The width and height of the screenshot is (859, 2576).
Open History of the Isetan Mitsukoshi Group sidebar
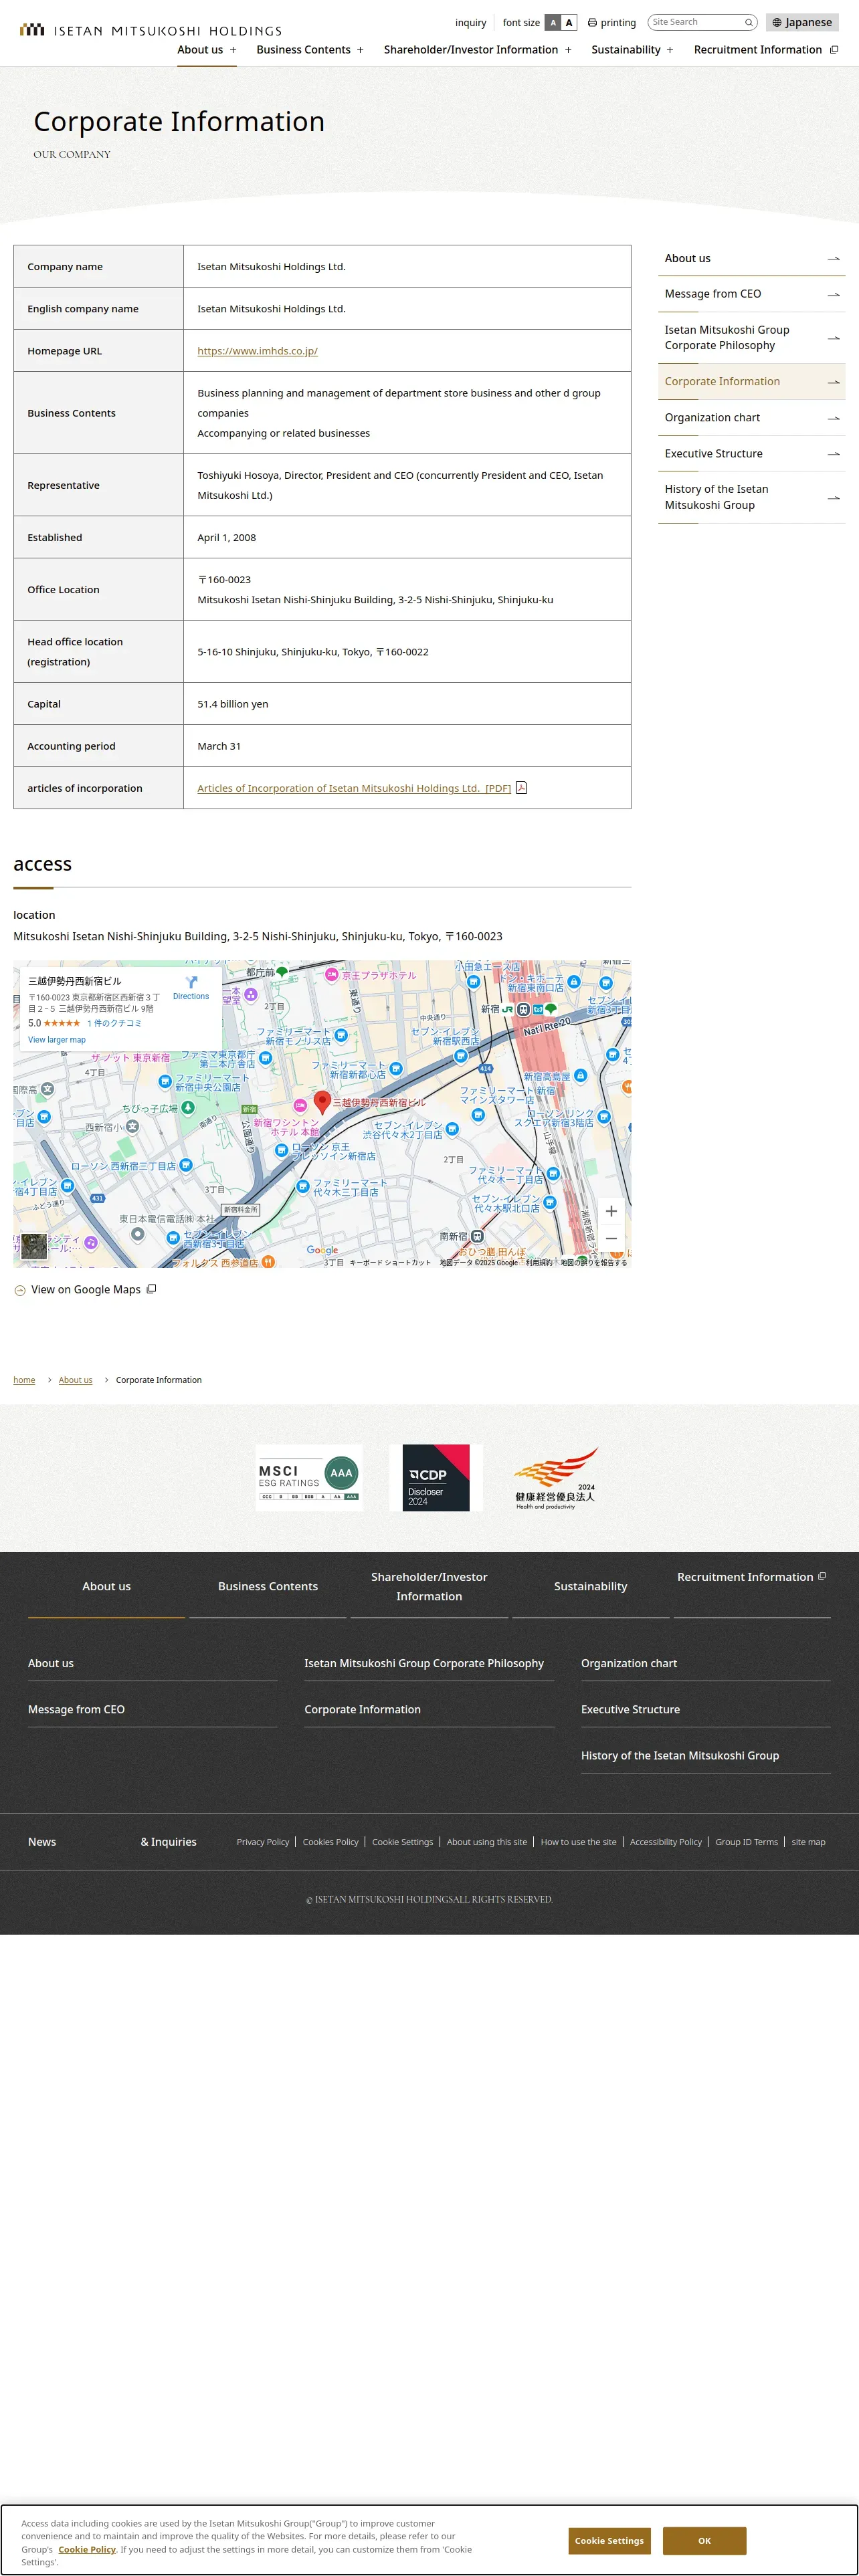click(x=751, y=497)
